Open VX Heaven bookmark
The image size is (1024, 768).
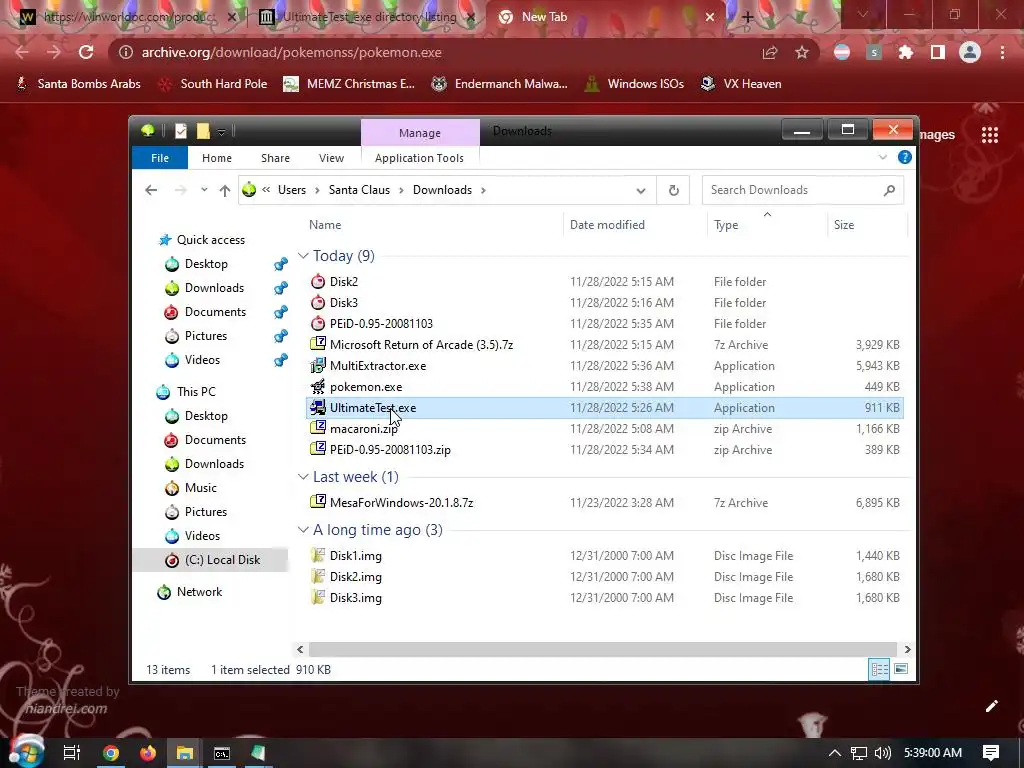(741, 84)
